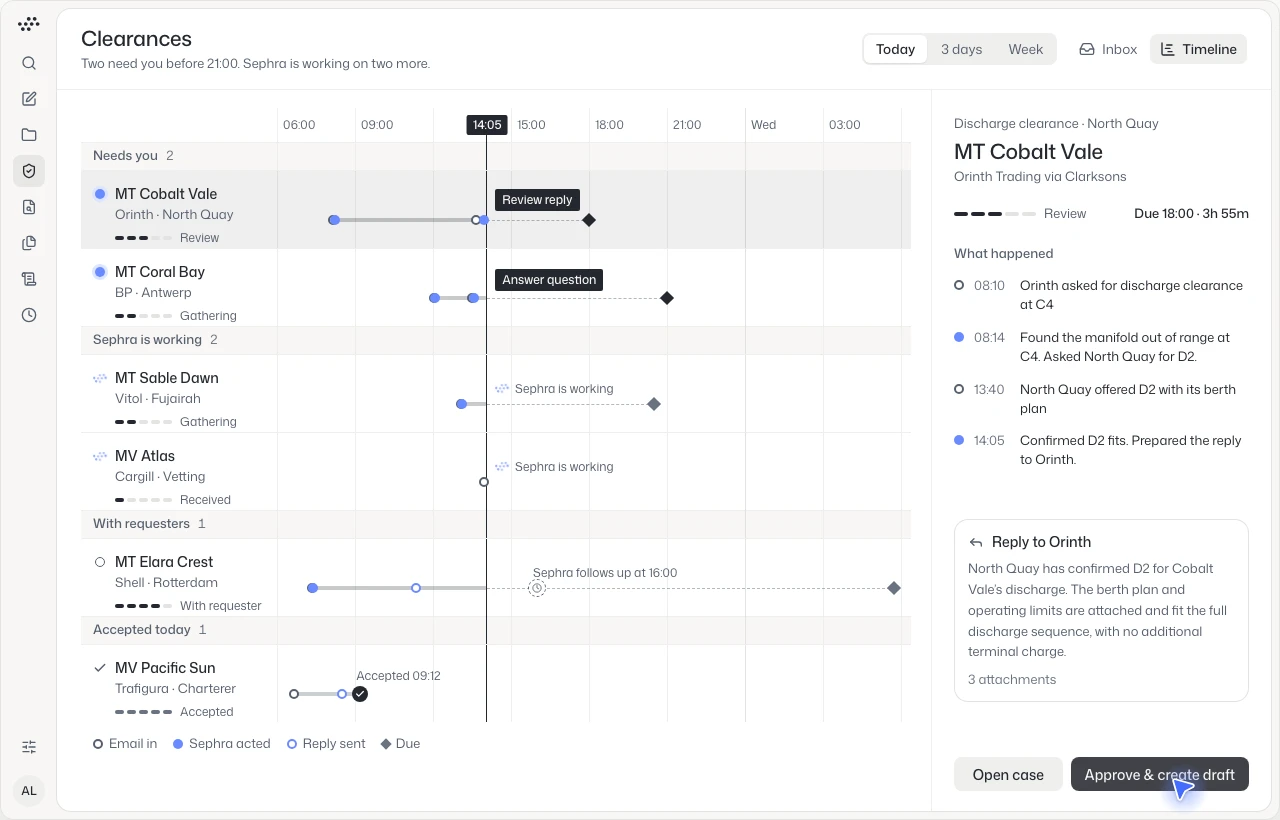Viewport: 1280px width, 820px height.
Task: Open the search icon in sidebar
Action: pos(29,63)
